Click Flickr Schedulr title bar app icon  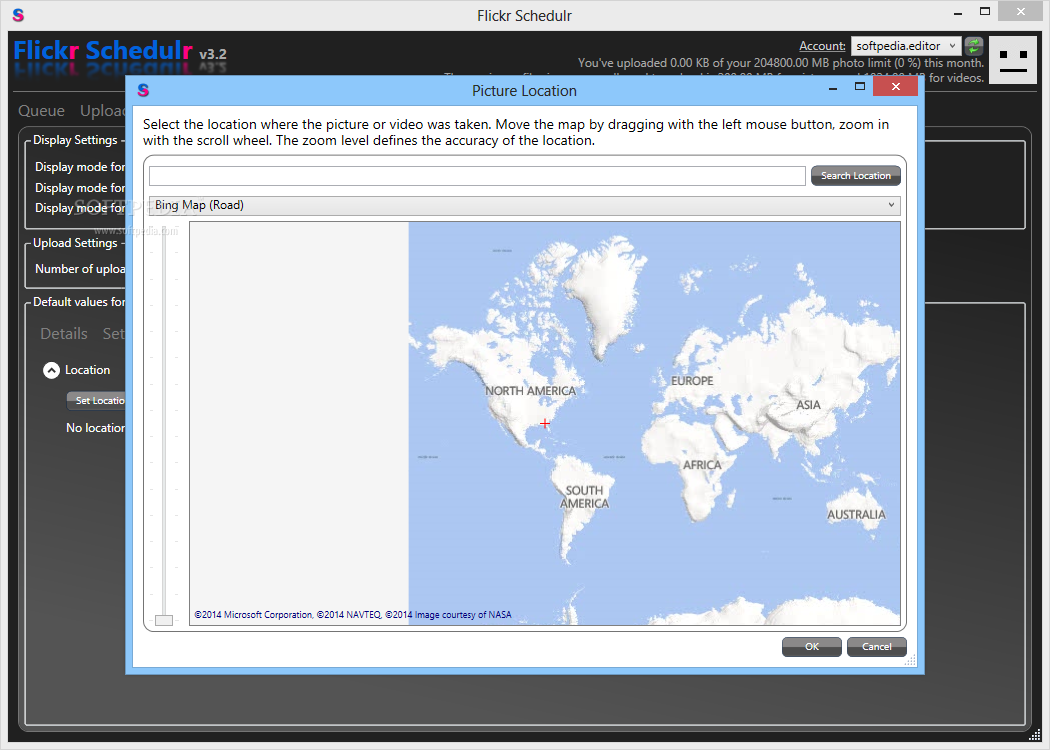click(x=18, y=15)
